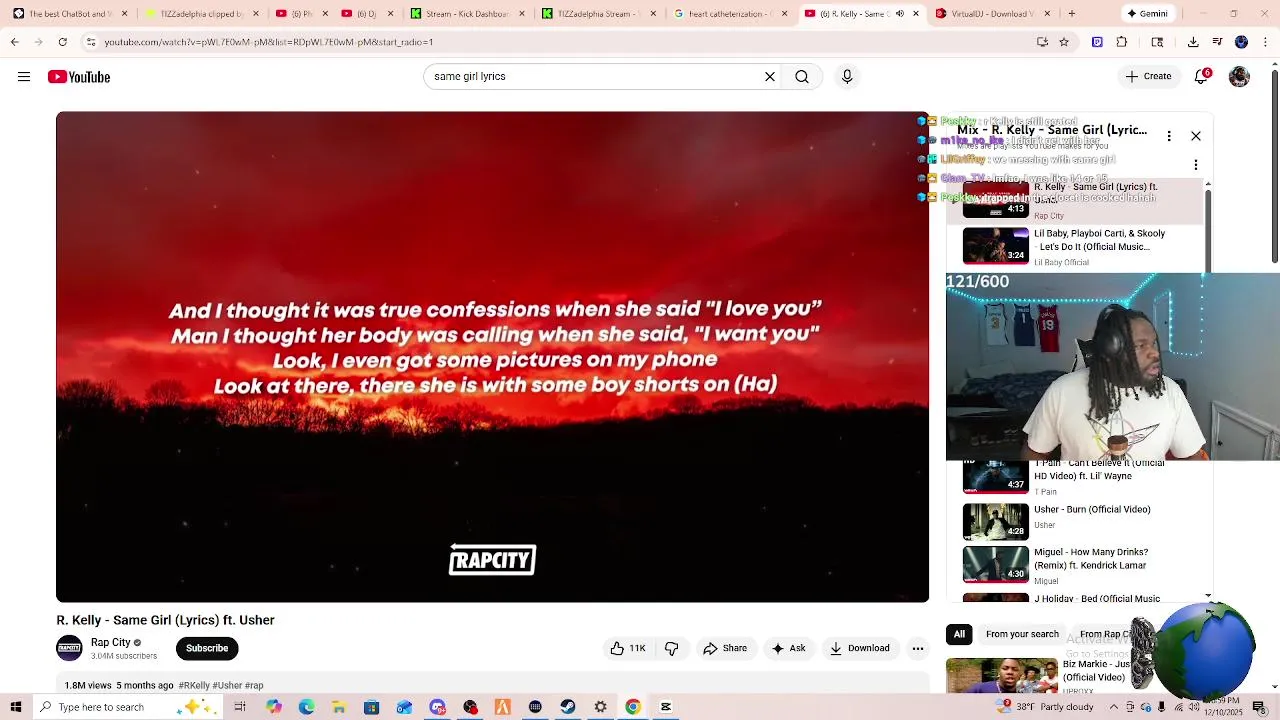The width and height of the screenshot is (1280, 720).
Task: Play Miguel How Many Drinks thumbnail
Action: pos(995,565)
